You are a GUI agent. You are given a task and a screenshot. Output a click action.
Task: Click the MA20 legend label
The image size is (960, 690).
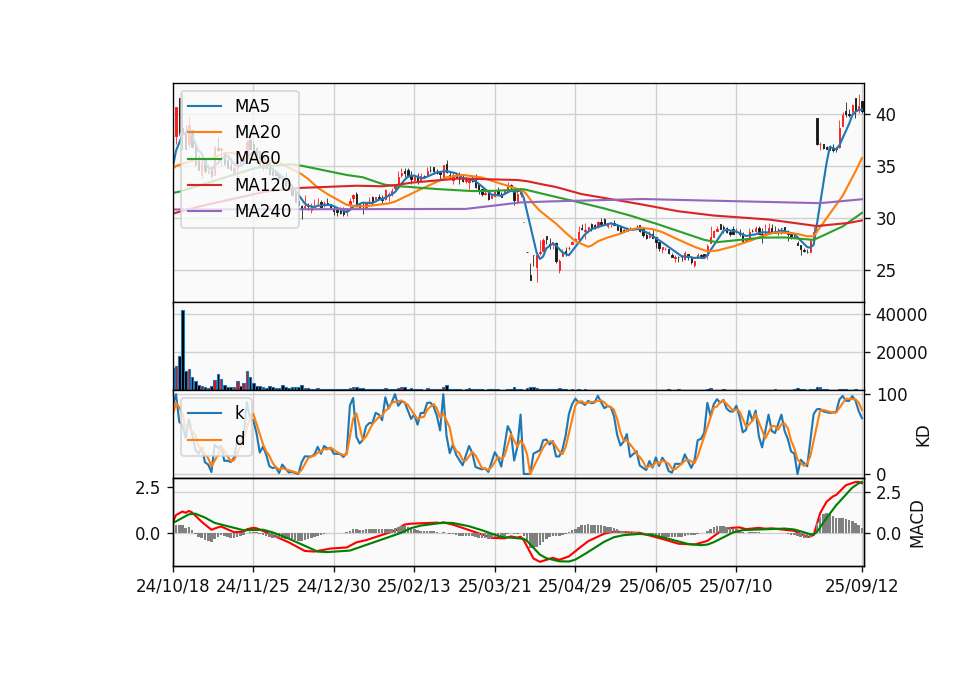click(x=257, y=132)
